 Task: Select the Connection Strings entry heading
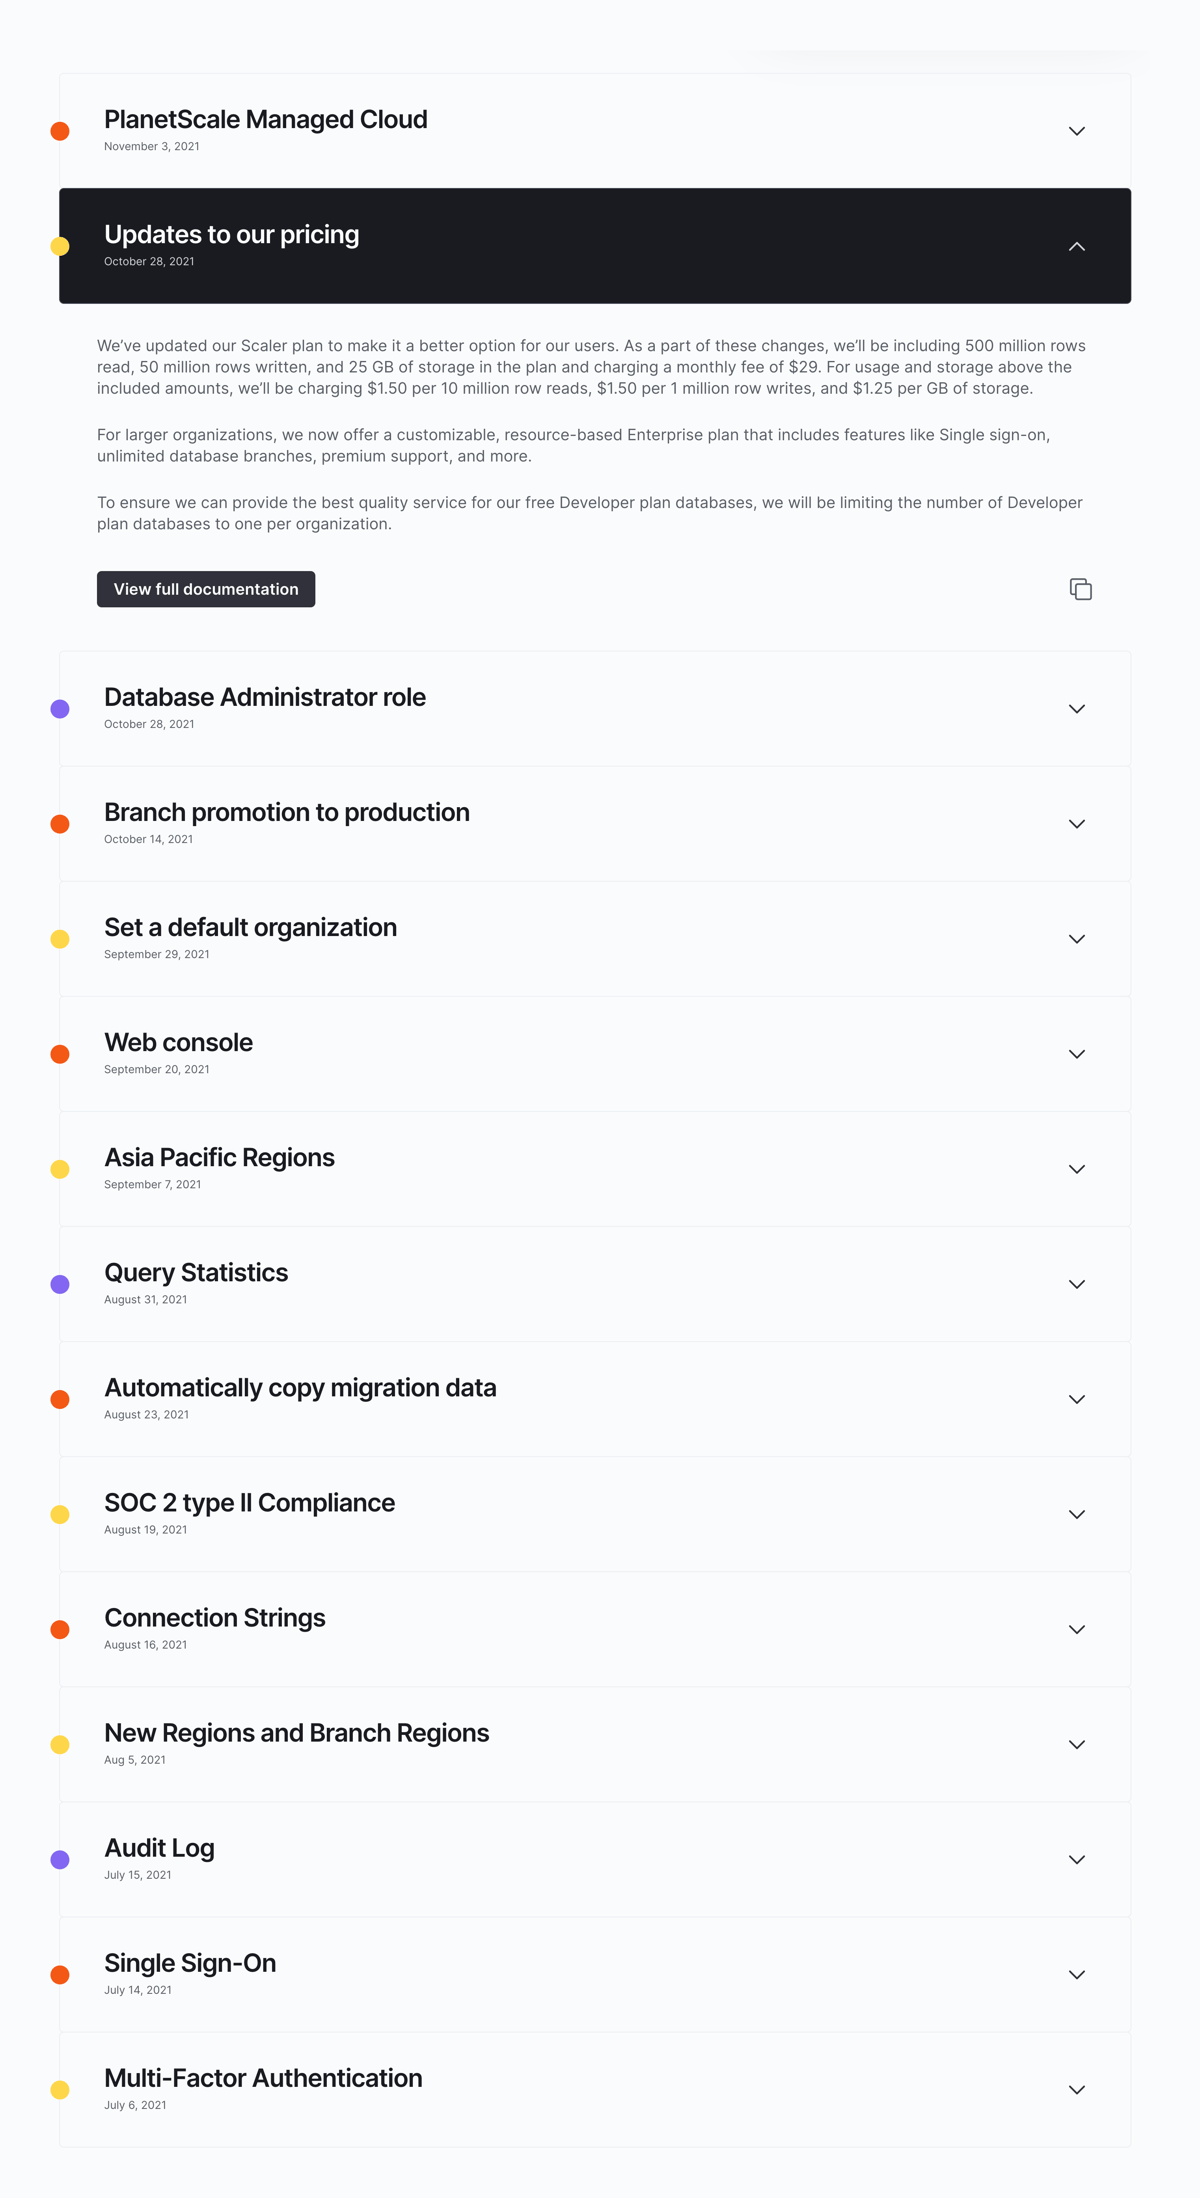214,1617
